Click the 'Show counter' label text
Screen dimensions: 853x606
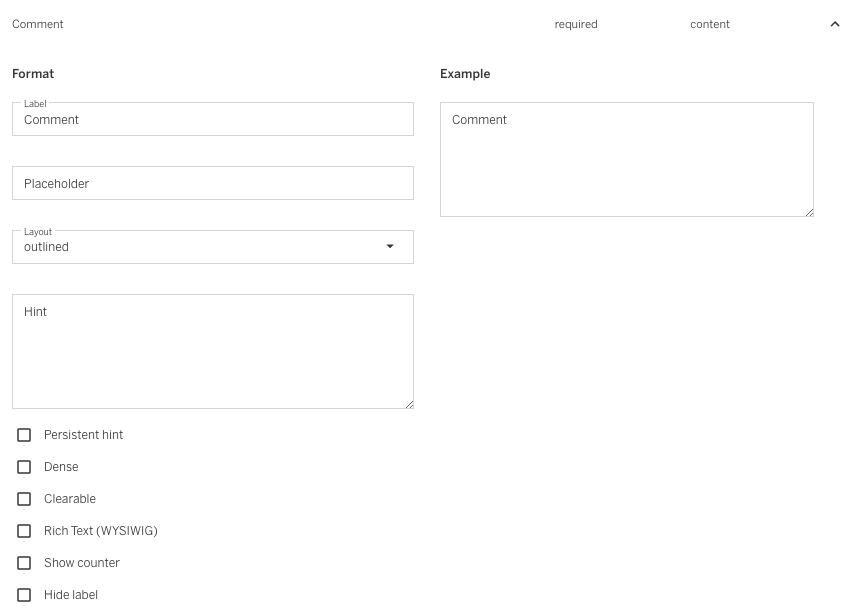coord(82,563)
